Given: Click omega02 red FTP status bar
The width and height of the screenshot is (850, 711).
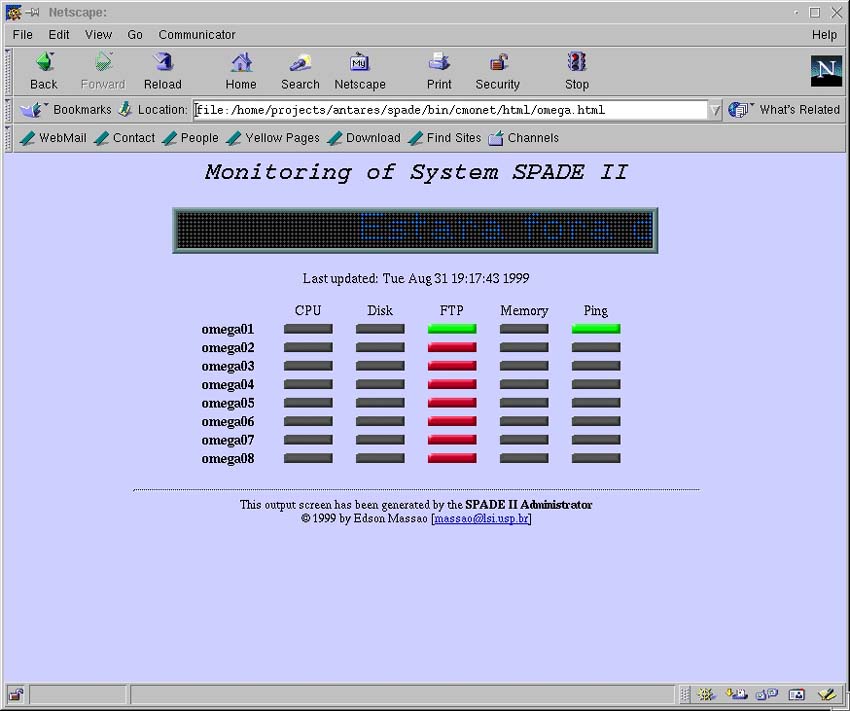Looking at the screenshot, I should tap(452, 347).
